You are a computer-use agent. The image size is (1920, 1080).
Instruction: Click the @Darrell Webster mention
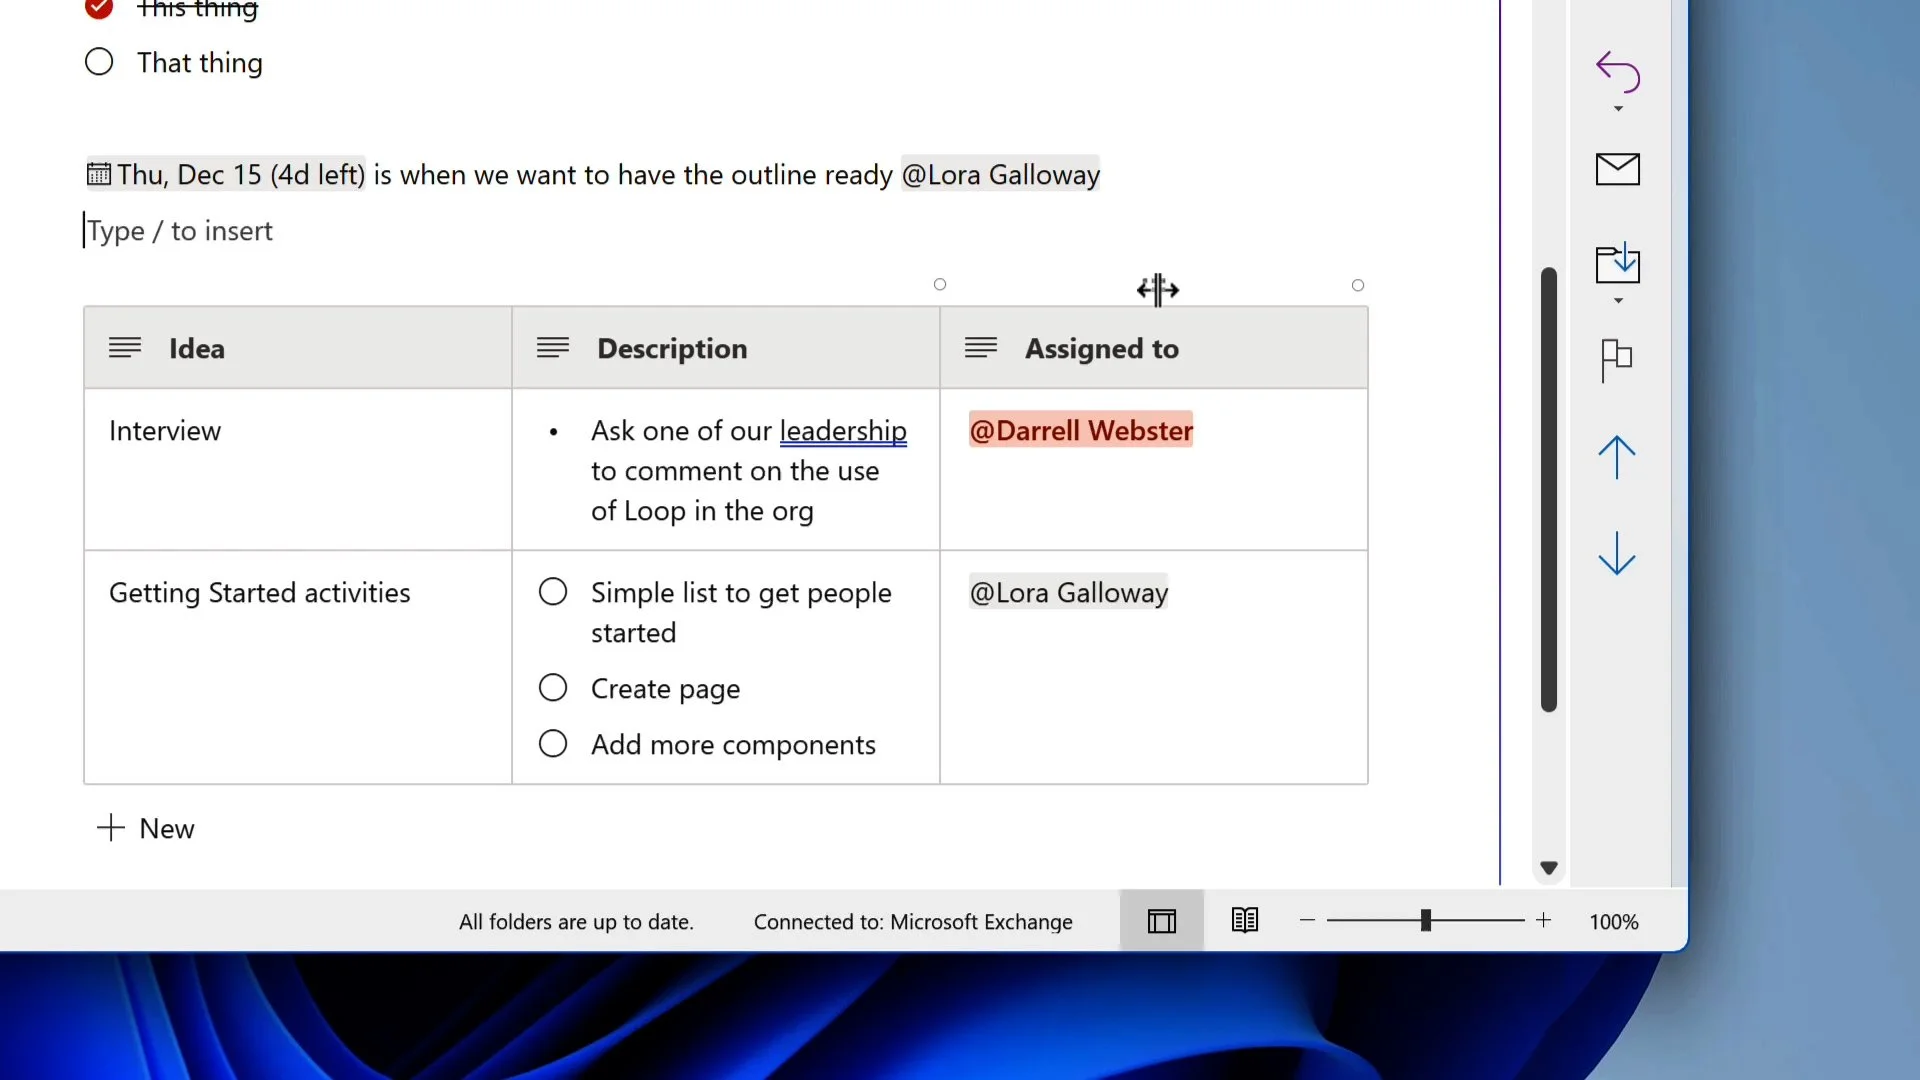pyautogui.click(x=1079, y=430)
